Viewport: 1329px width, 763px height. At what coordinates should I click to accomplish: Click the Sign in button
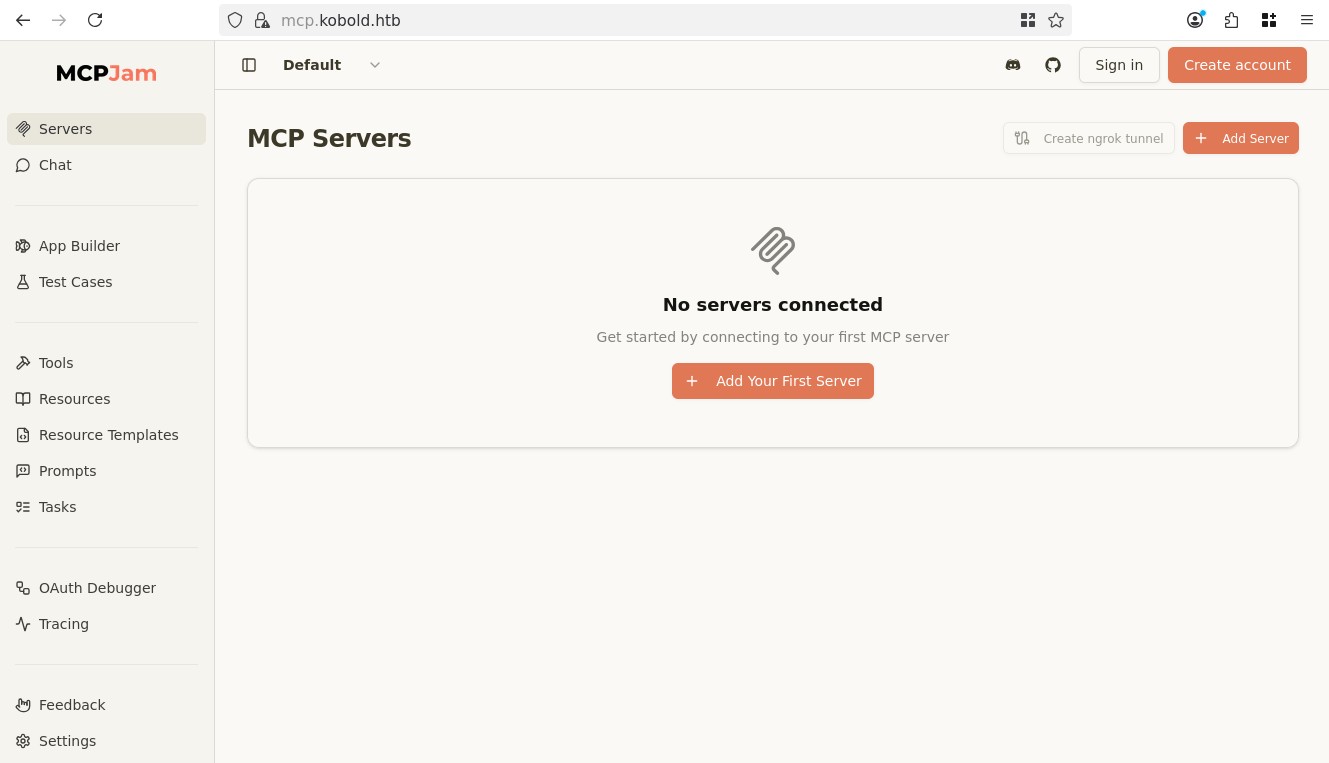[1119, 65]
